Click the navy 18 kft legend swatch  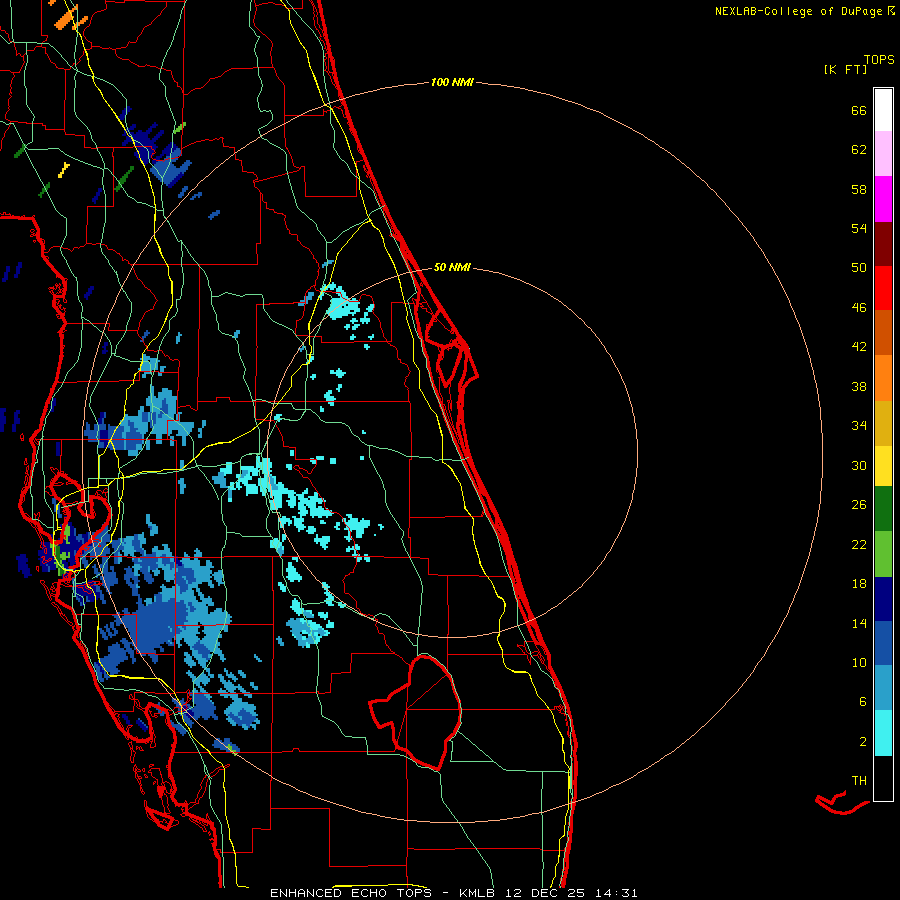883,599
